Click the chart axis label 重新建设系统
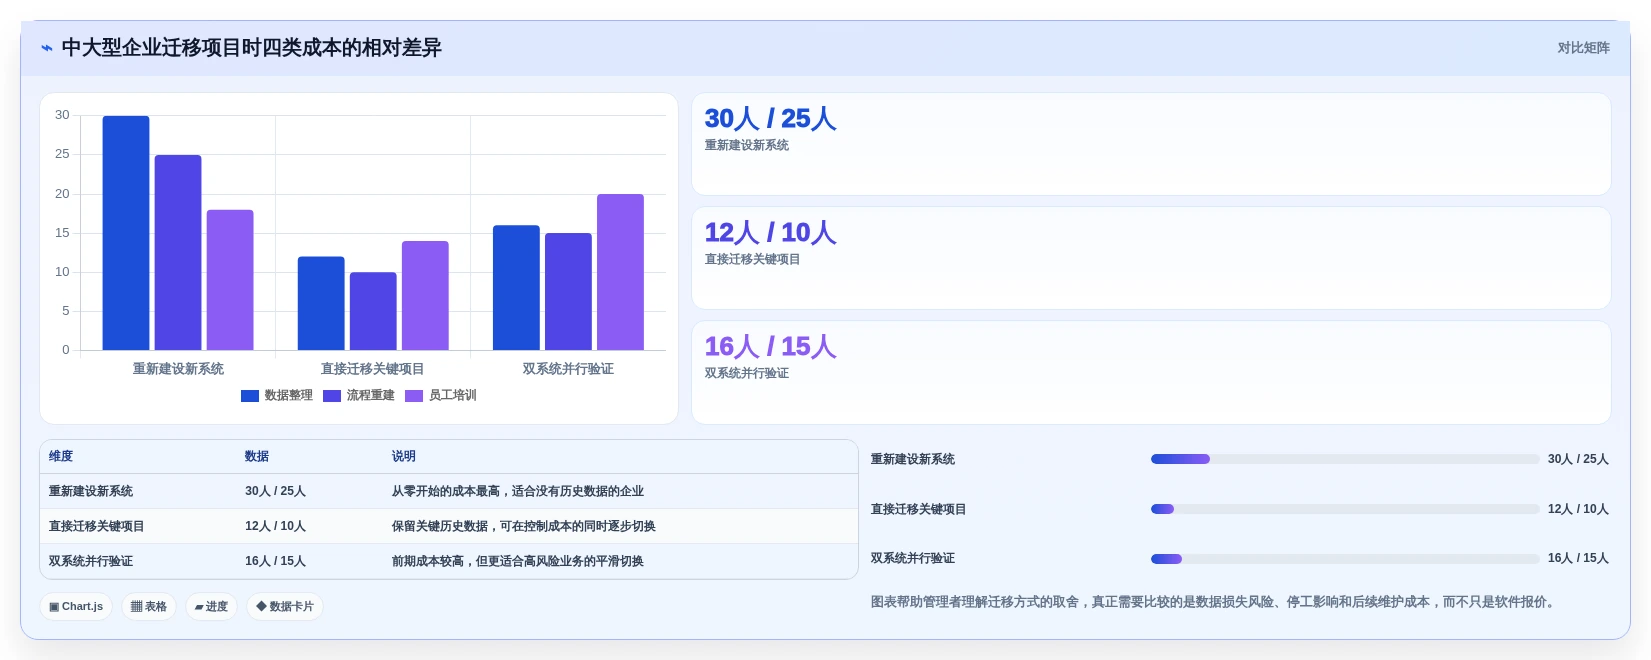 (178, 369)
